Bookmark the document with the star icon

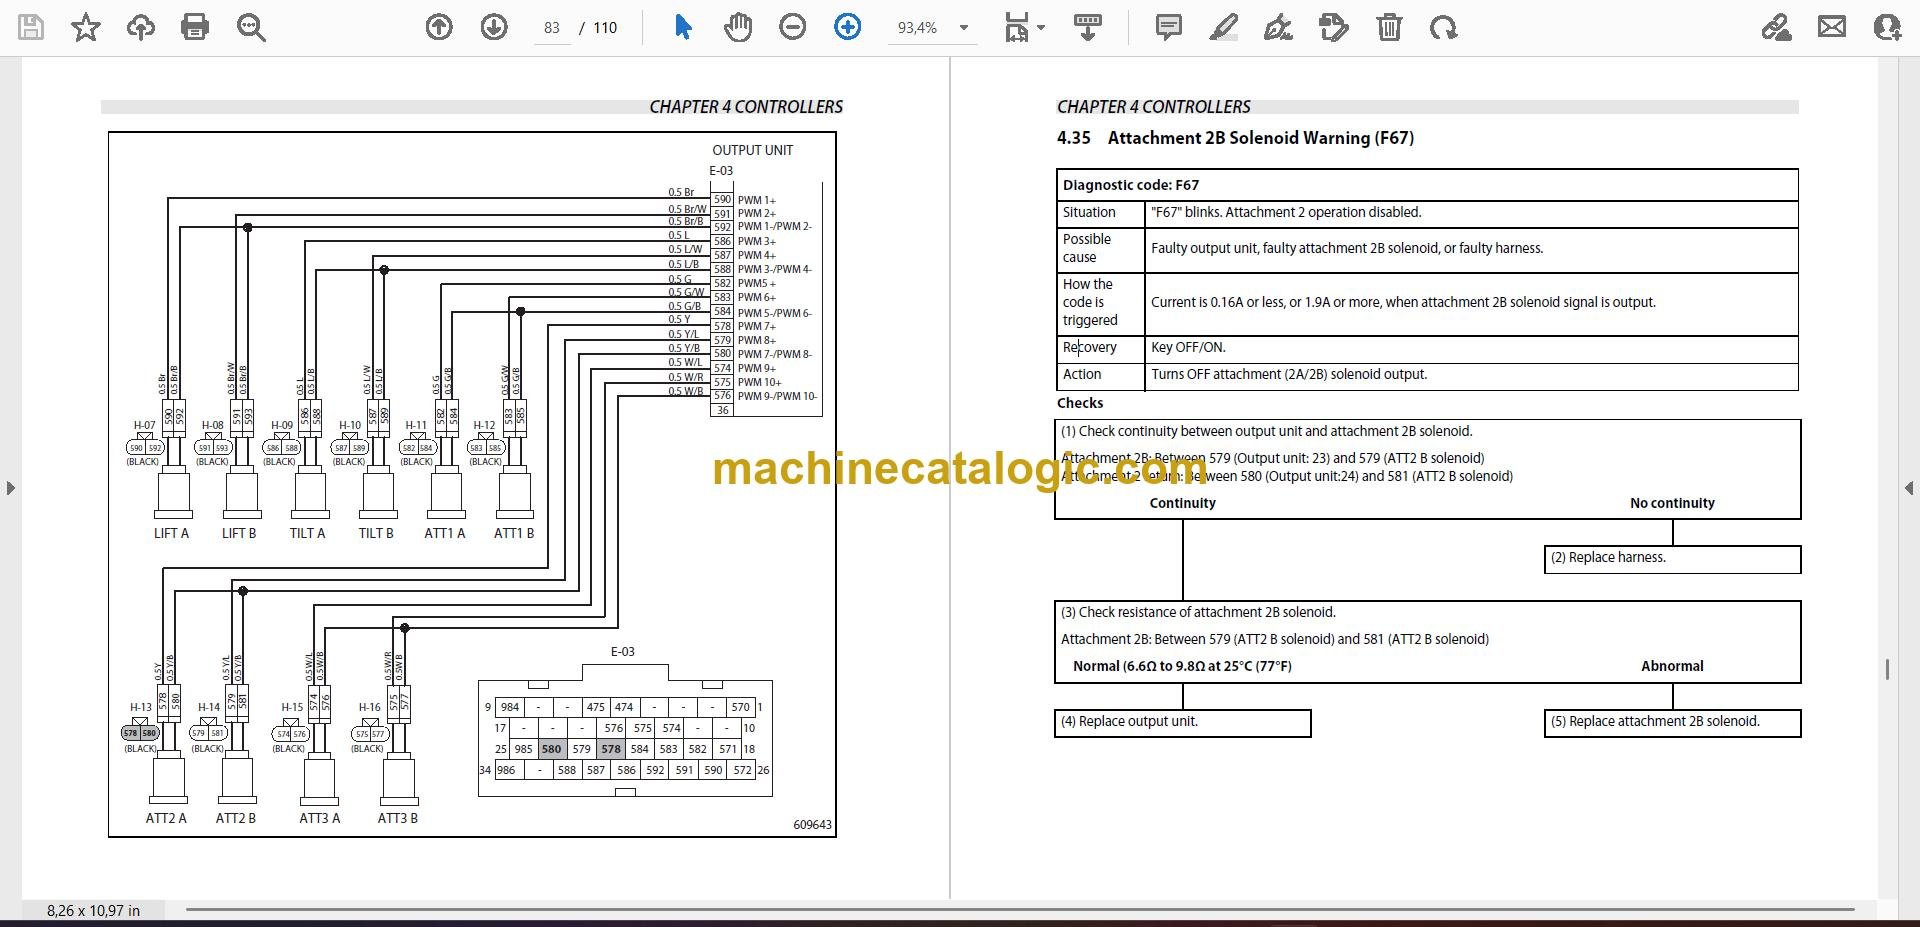click(86, 27)
